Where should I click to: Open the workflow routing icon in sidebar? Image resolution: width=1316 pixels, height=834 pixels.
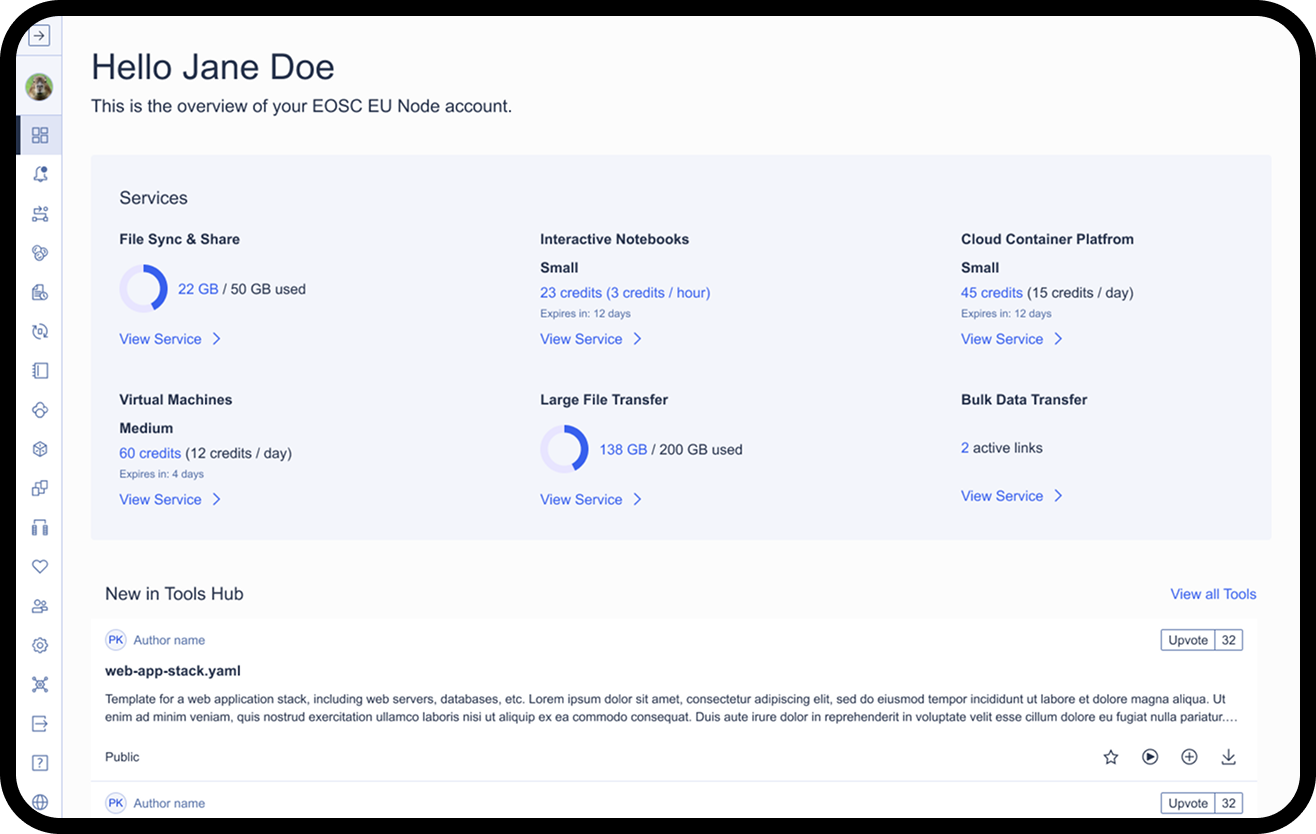tap(40, 213)
